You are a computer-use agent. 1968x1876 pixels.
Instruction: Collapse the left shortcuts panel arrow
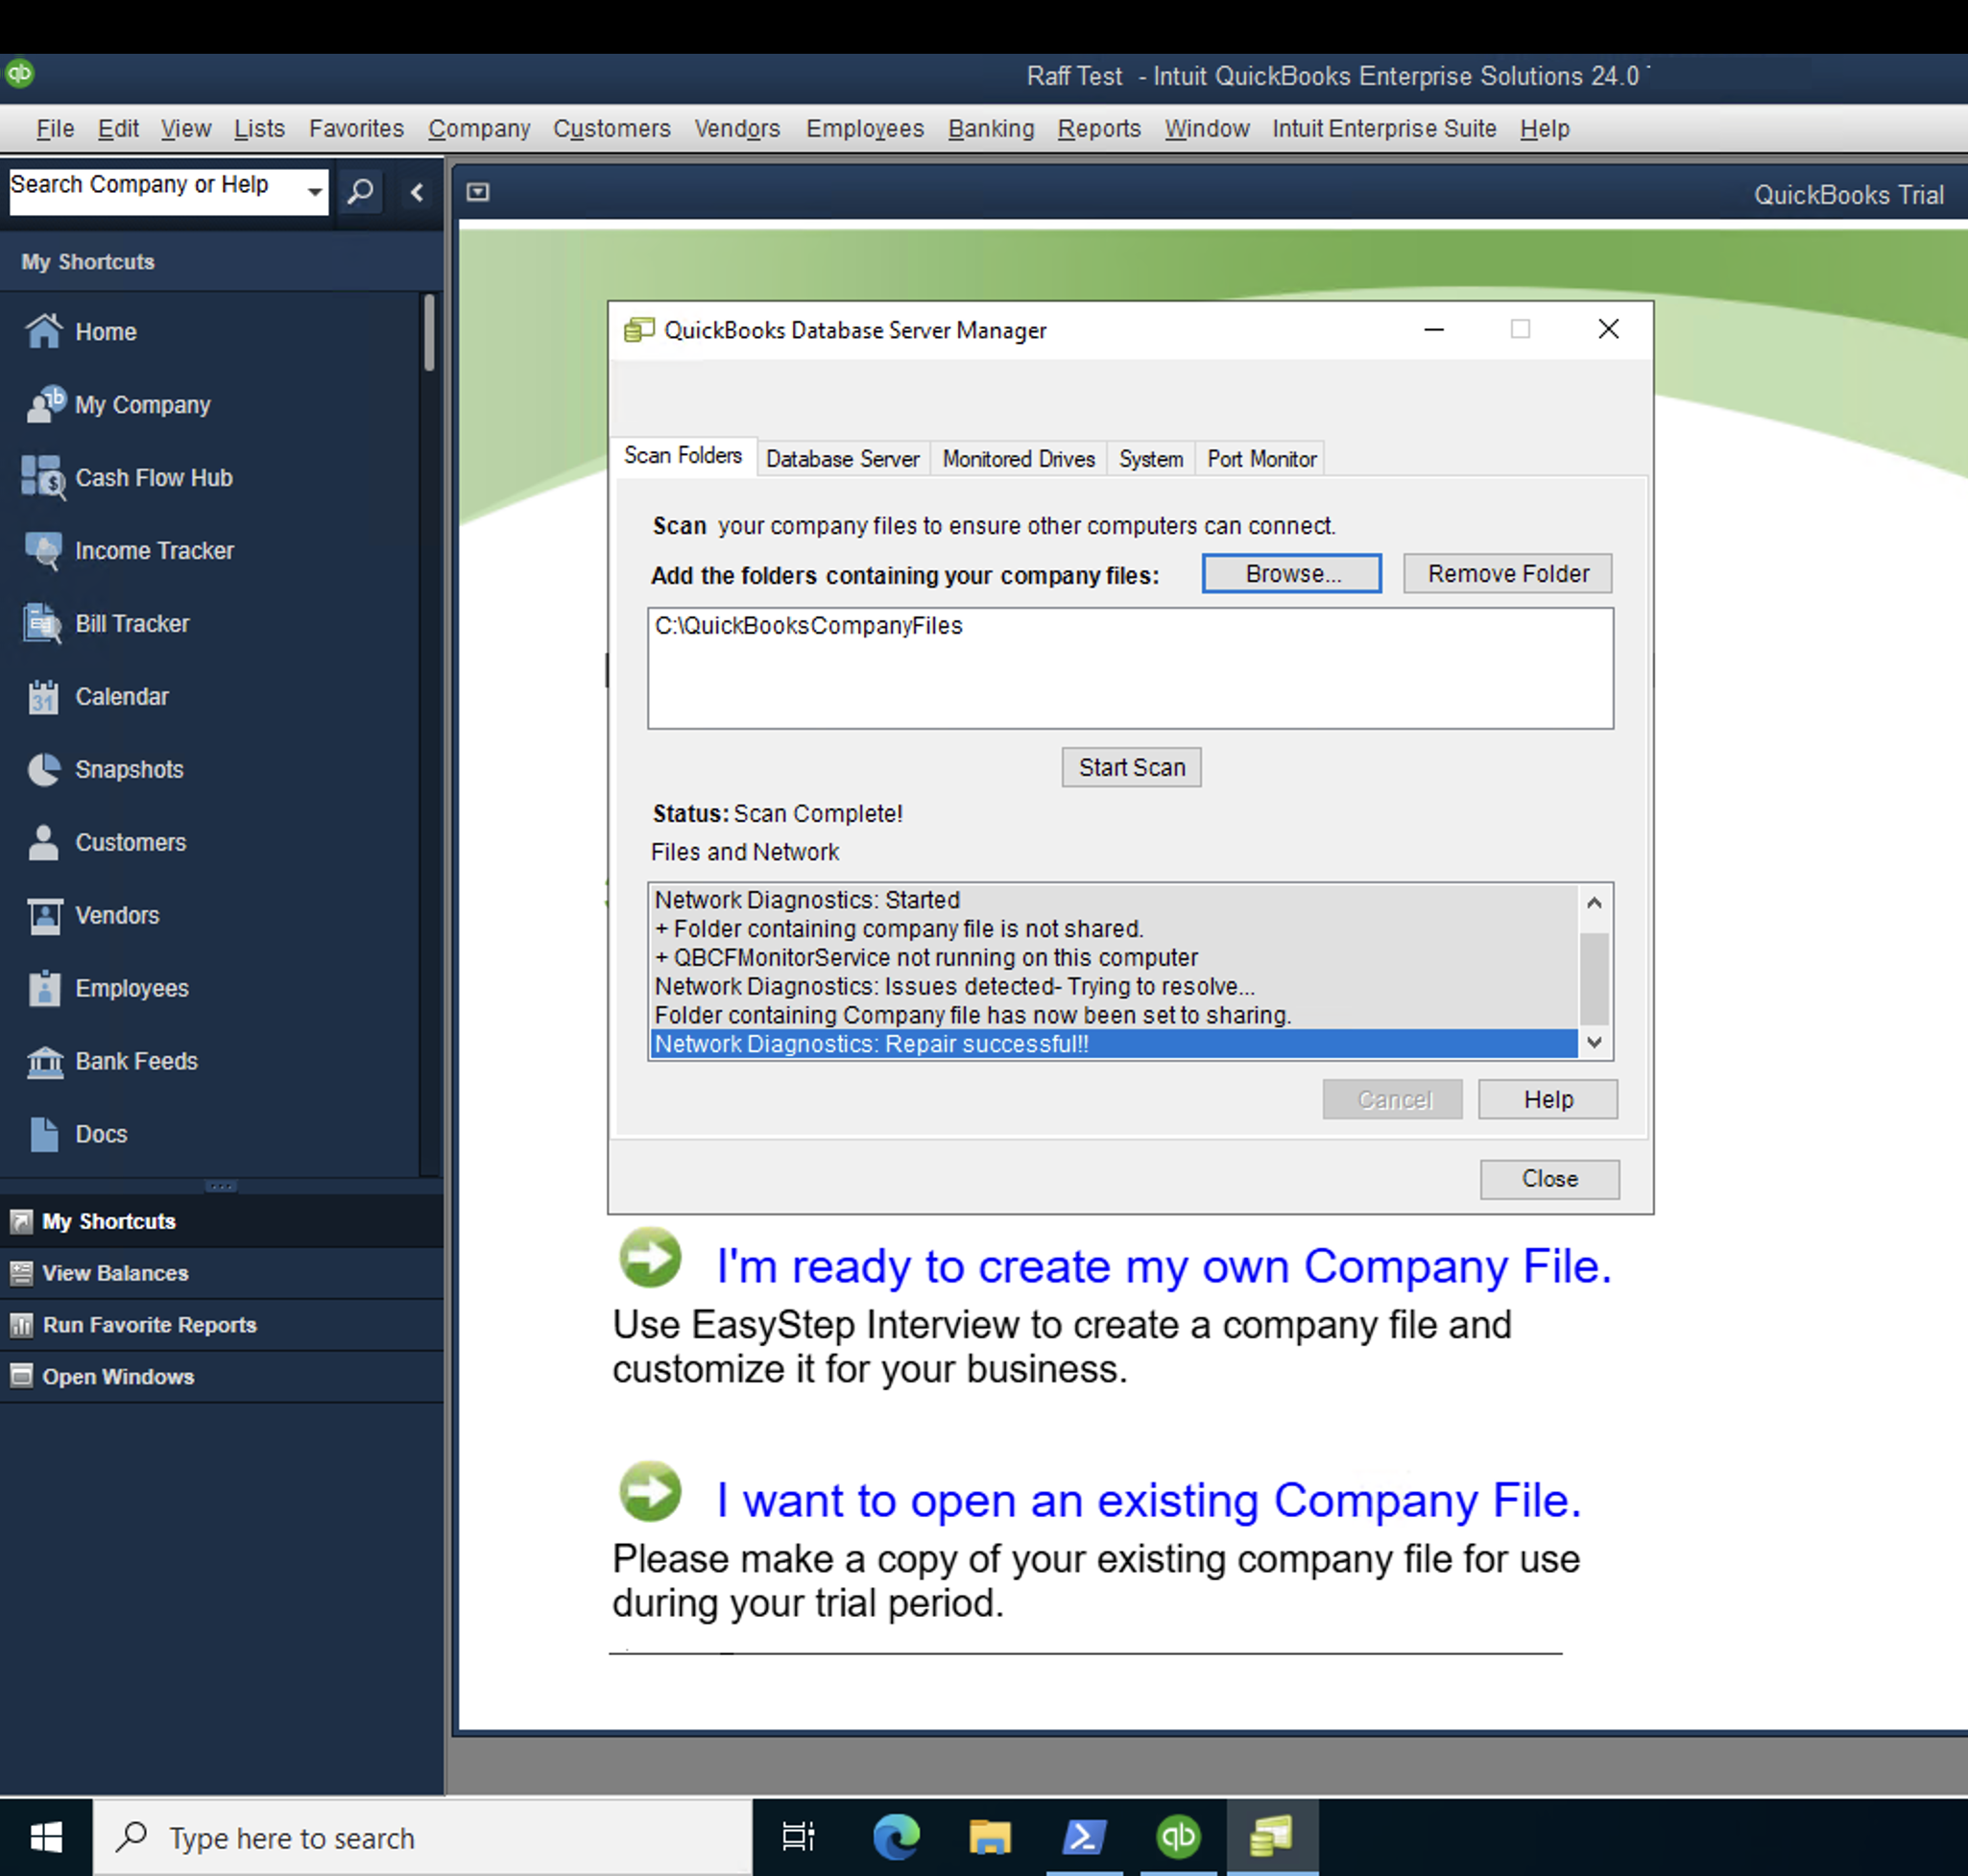click(417, 192)
